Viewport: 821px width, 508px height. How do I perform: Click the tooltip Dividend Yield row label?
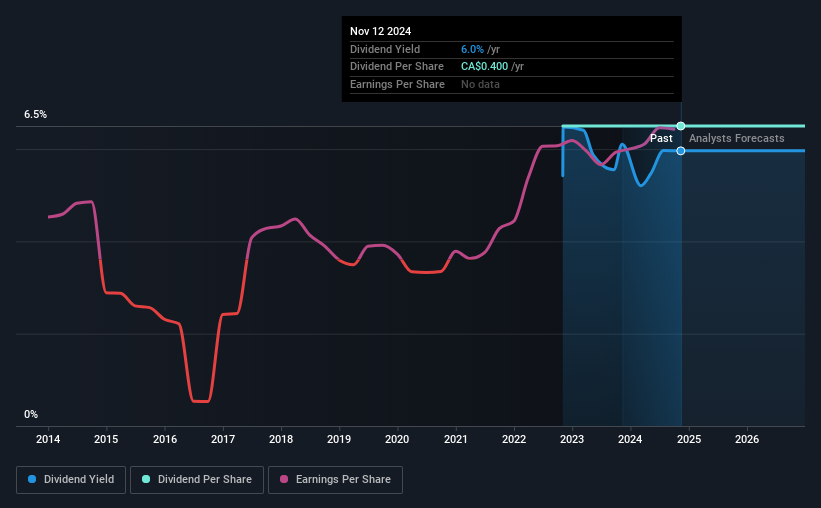point(385,49)
